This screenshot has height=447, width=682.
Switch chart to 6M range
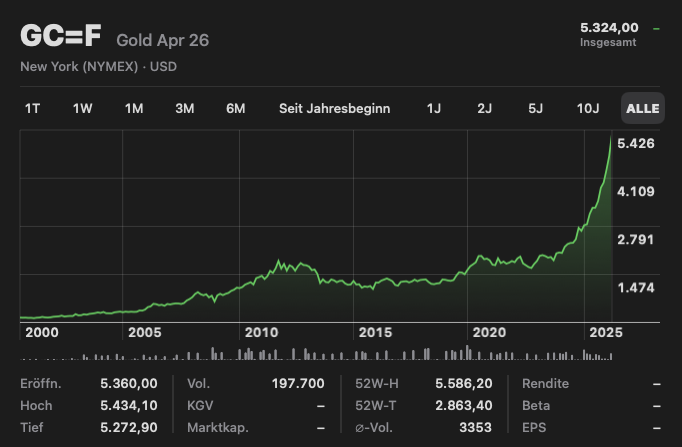pos(235,108)
